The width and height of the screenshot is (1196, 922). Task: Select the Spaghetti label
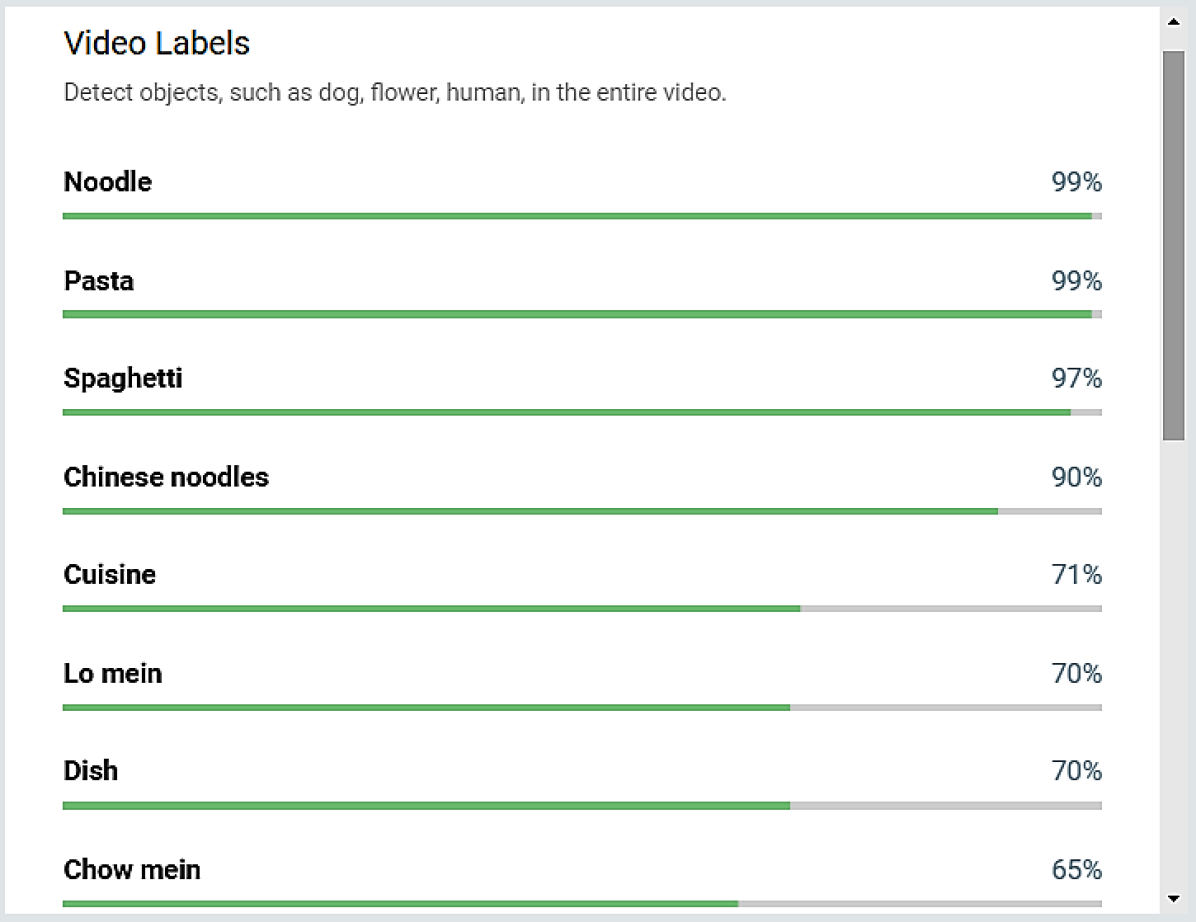pos(123,379)
